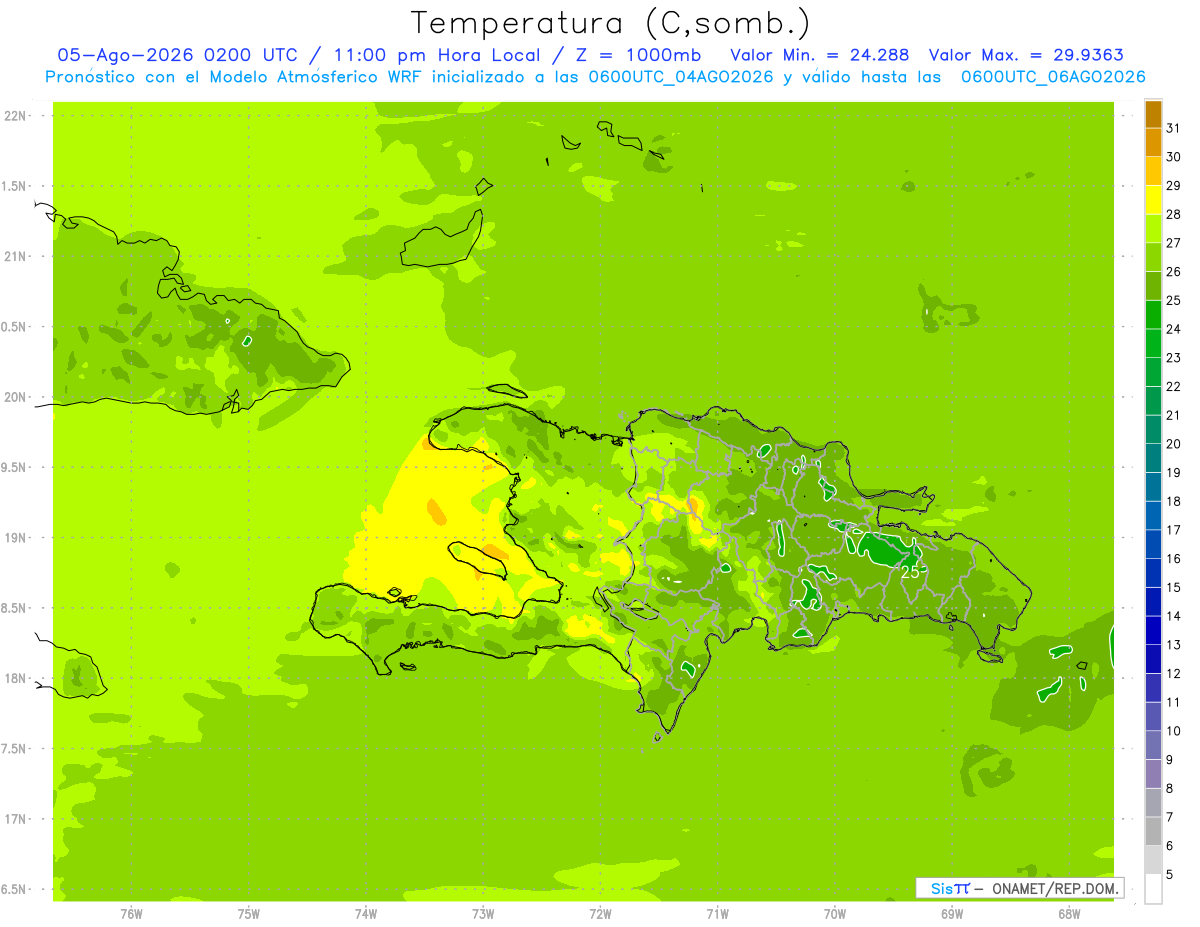Click the legend value 11

tap(1174, 702)
